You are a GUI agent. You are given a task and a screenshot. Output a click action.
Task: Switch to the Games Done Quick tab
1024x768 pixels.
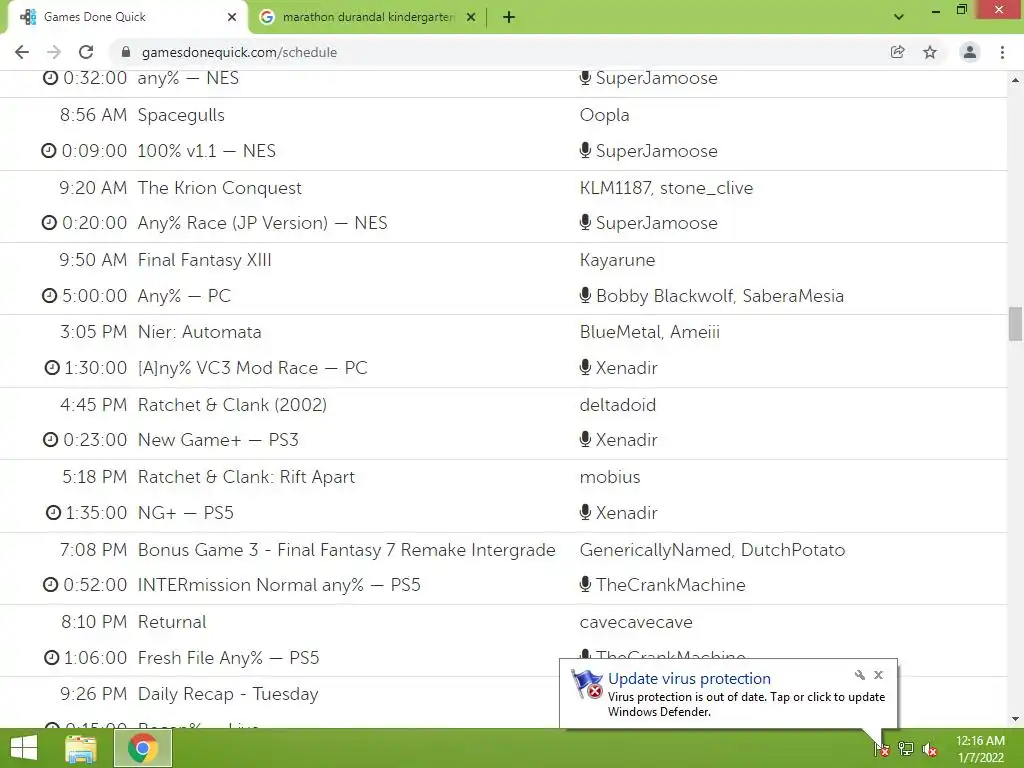click(x=127, y=18)
